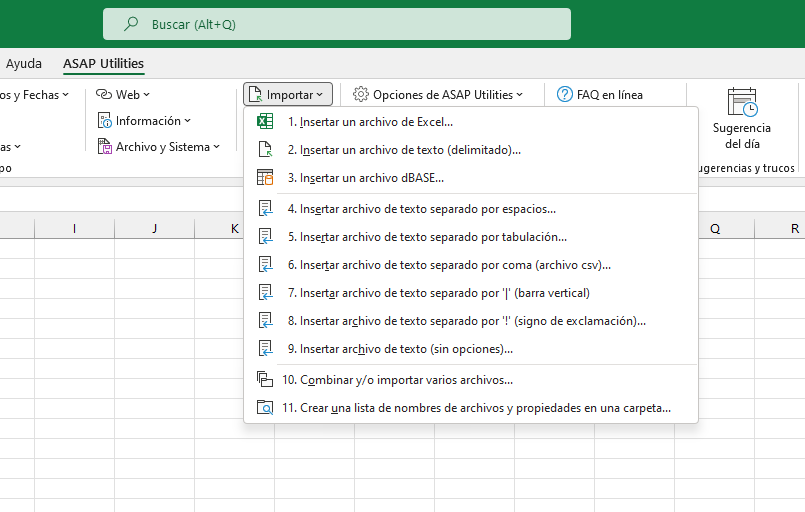Choose 3. Insertar un archivo dBASE
The image size is (805, 512).
pos(471,178)
